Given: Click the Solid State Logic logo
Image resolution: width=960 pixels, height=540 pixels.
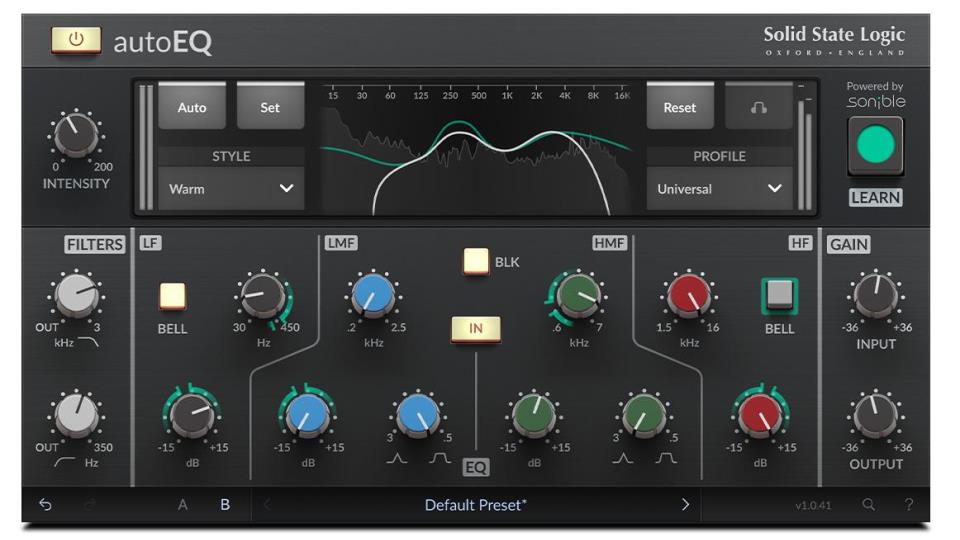Looking at the screenshot, I should coord(834,40).
